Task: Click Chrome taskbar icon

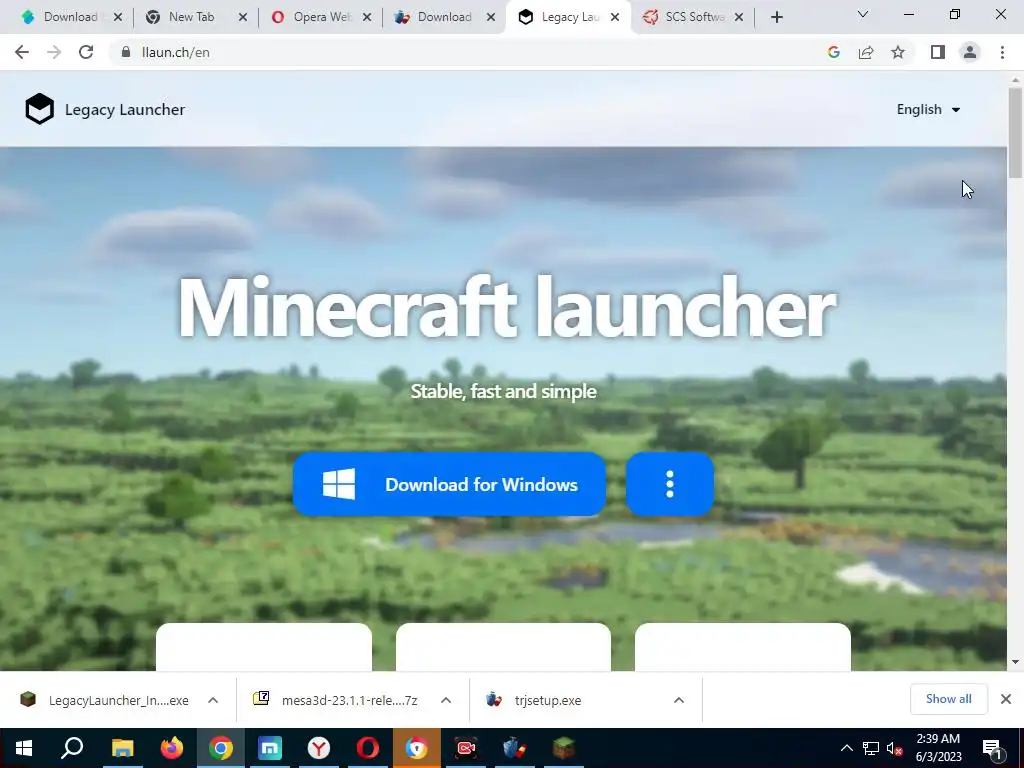Action: (x=221, y=748)
